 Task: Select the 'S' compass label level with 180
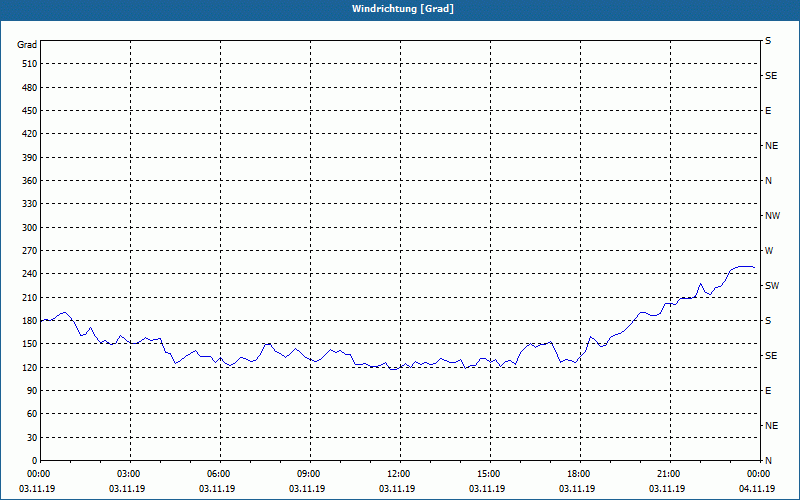[768, 321]
